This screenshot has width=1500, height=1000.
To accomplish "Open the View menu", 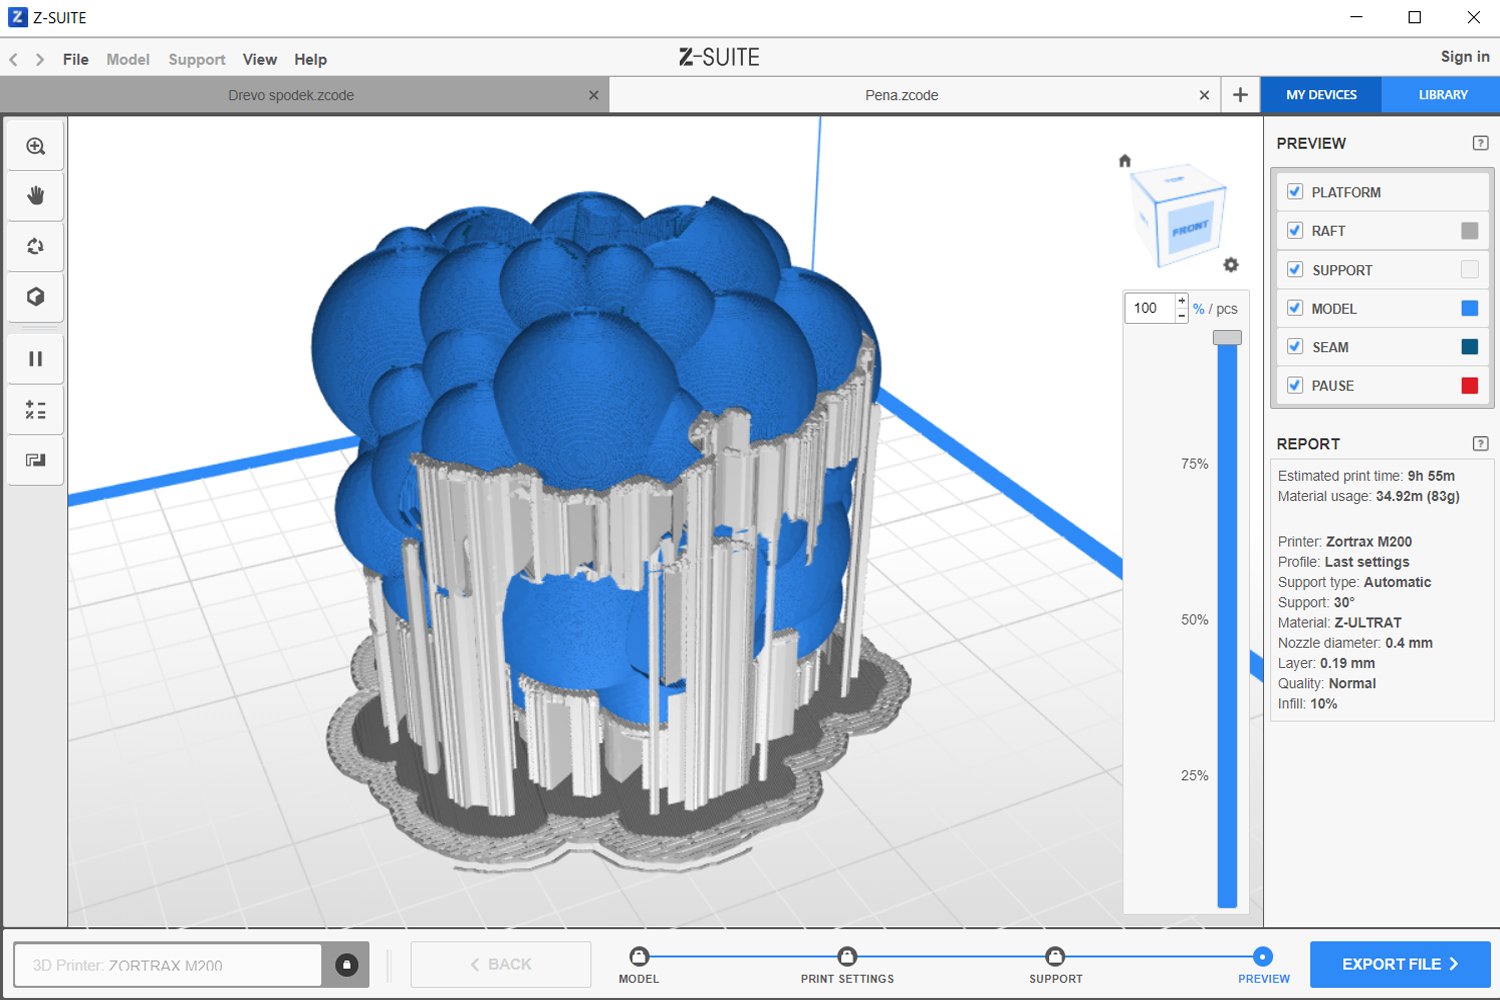I will click(260, 60).
